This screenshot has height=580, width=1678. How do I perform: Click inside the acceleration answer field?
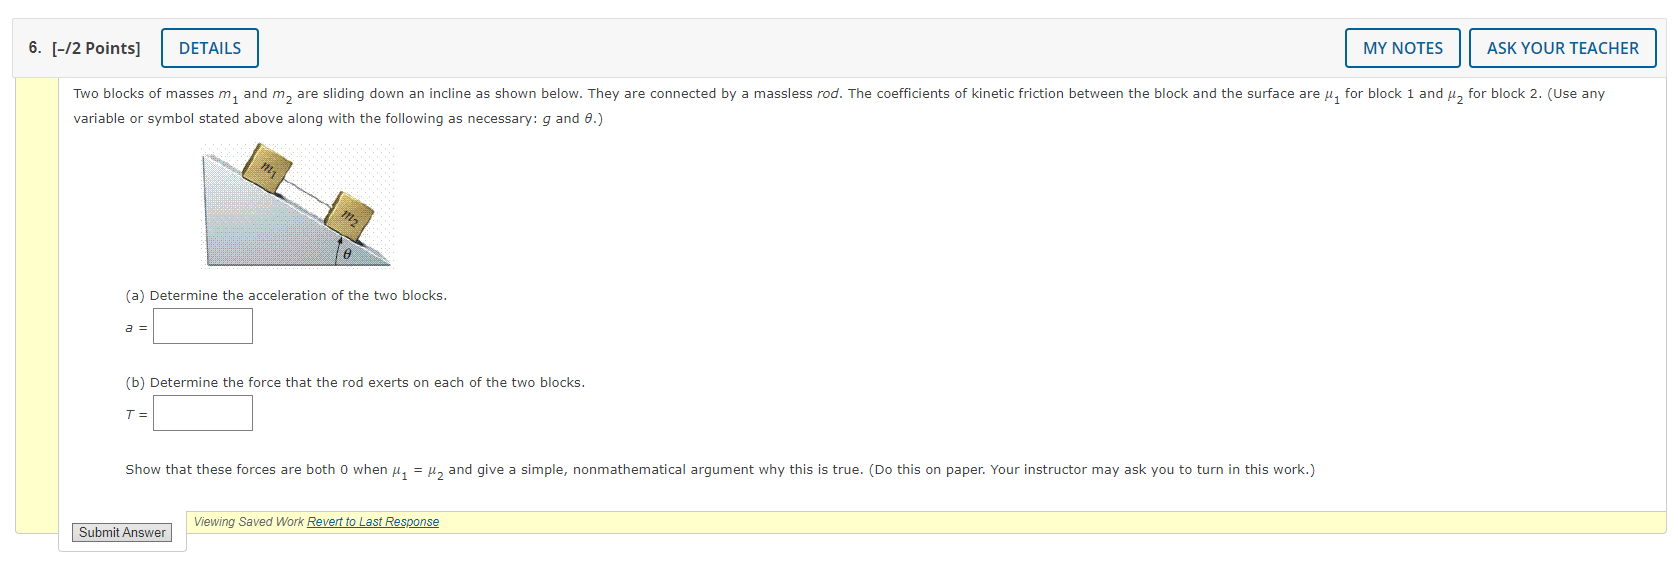pyautogui.click(x=202, y=325)
